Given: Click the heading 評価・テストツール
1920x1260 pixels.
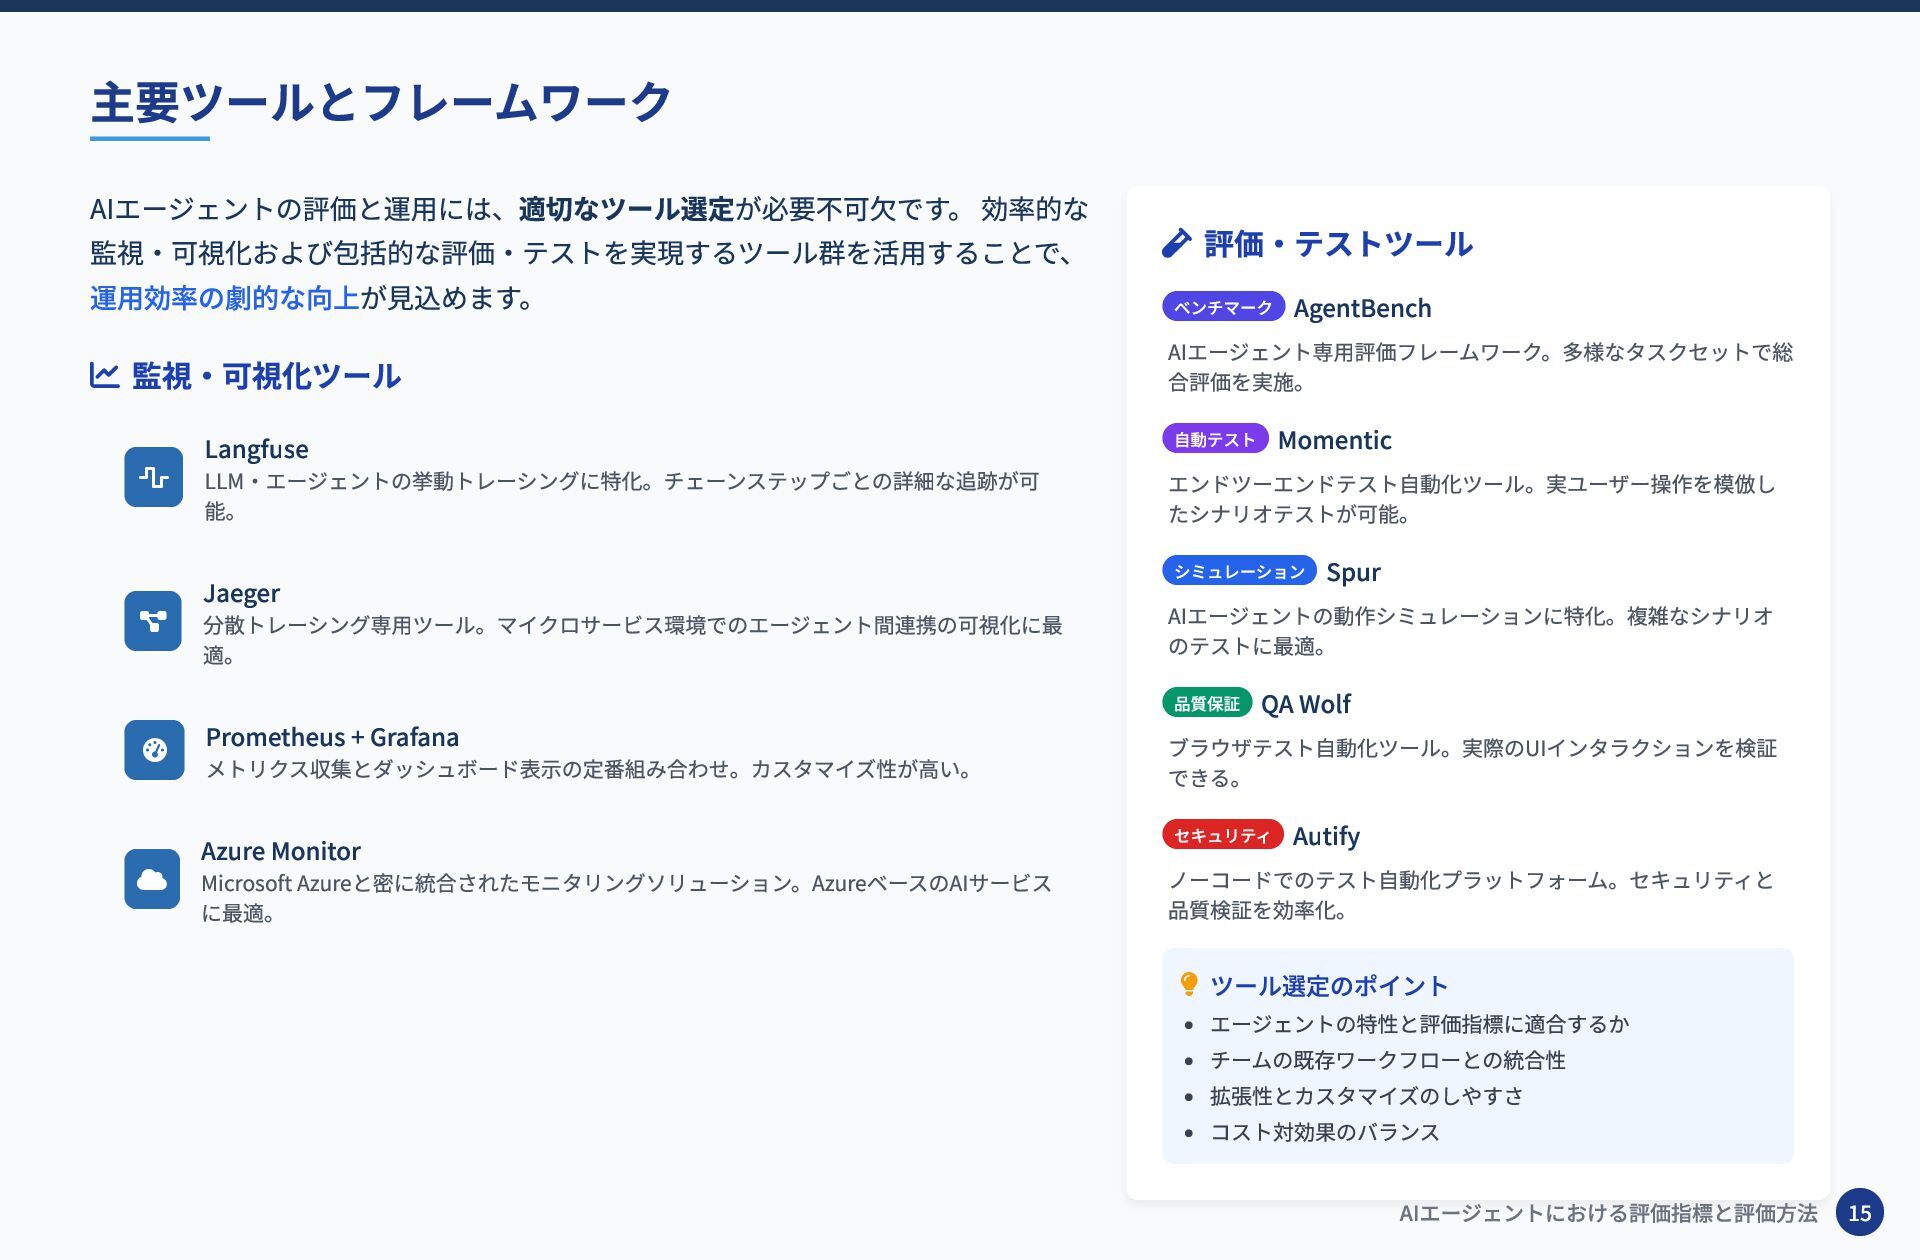Looking at the screenshot, I should click(1338, 244).
